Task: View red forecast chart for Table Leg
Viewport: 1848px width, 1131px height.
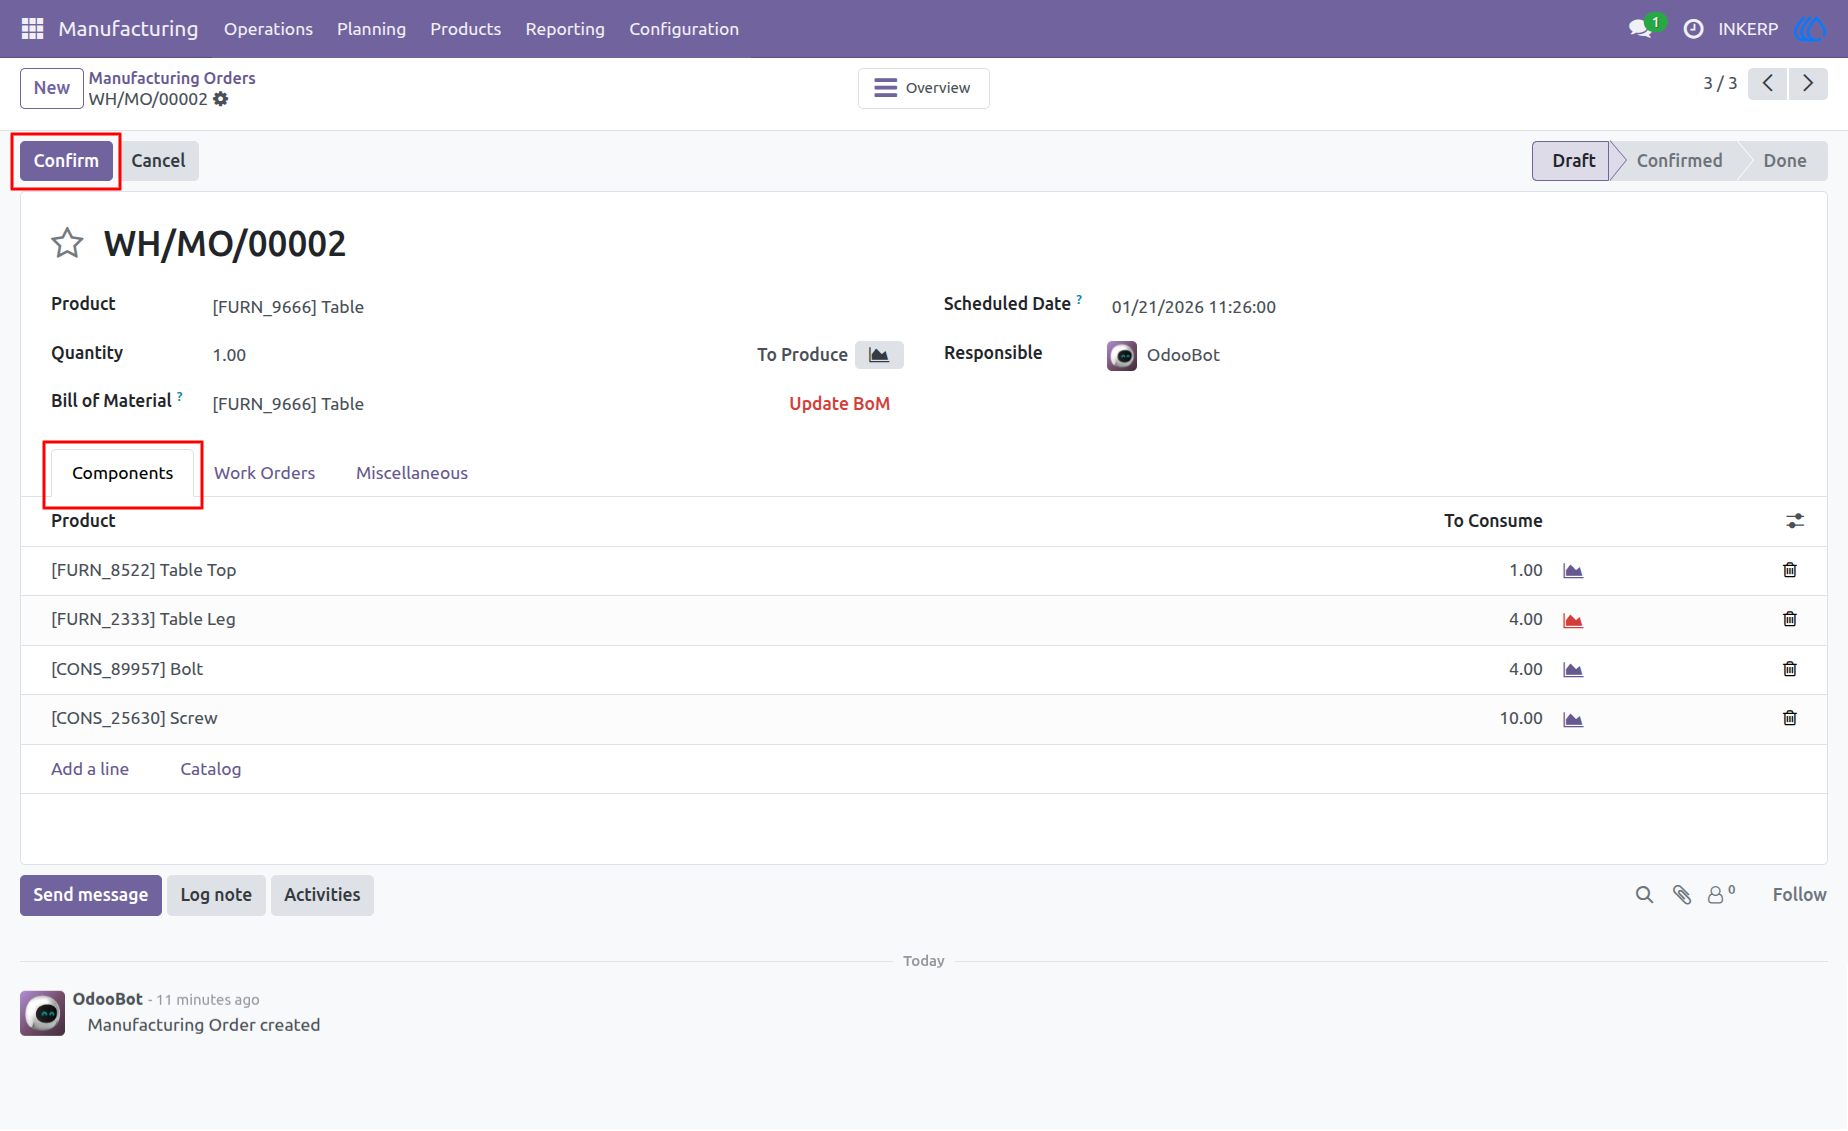Action: (x=1573, y=620)
